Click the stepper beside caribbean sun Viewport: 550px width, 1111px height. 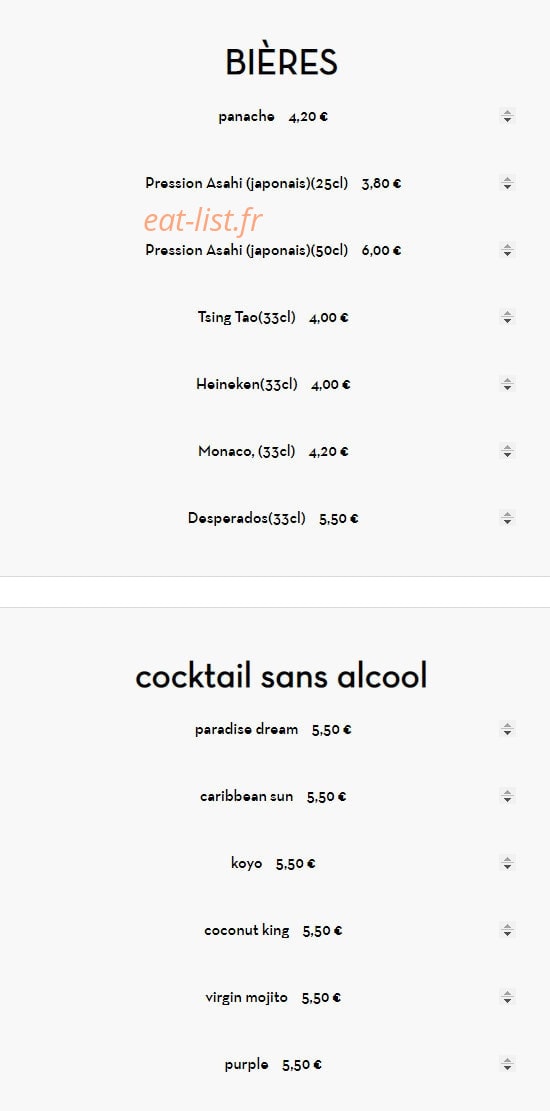507,796
